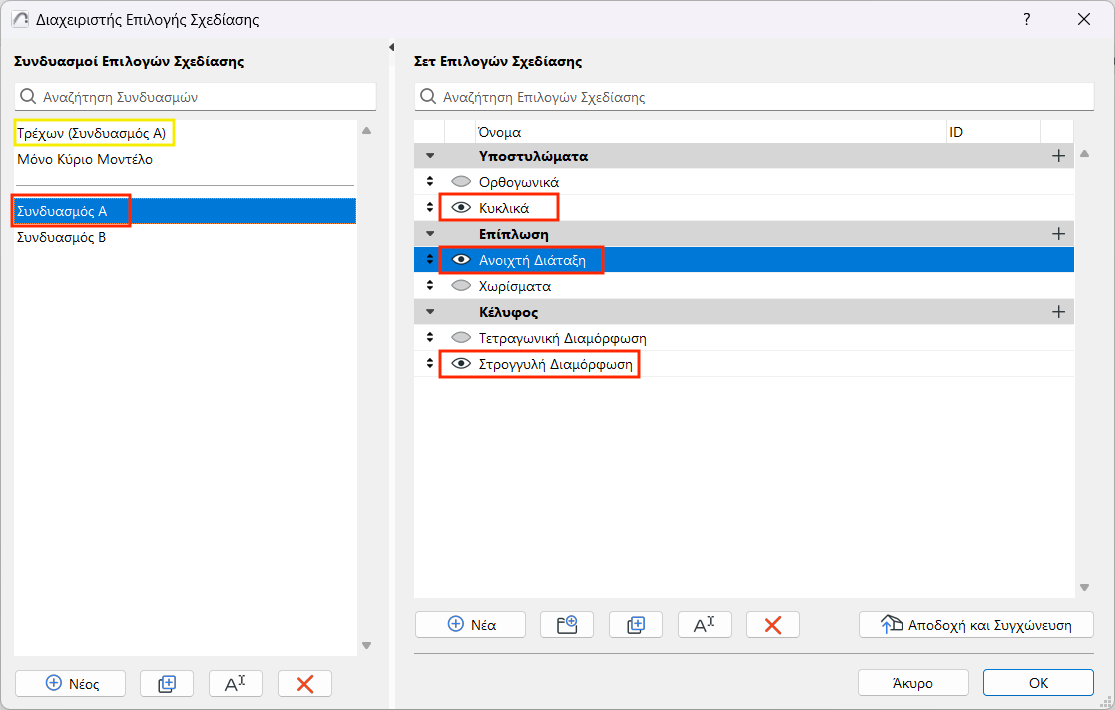Rename the selected design option

704,625
